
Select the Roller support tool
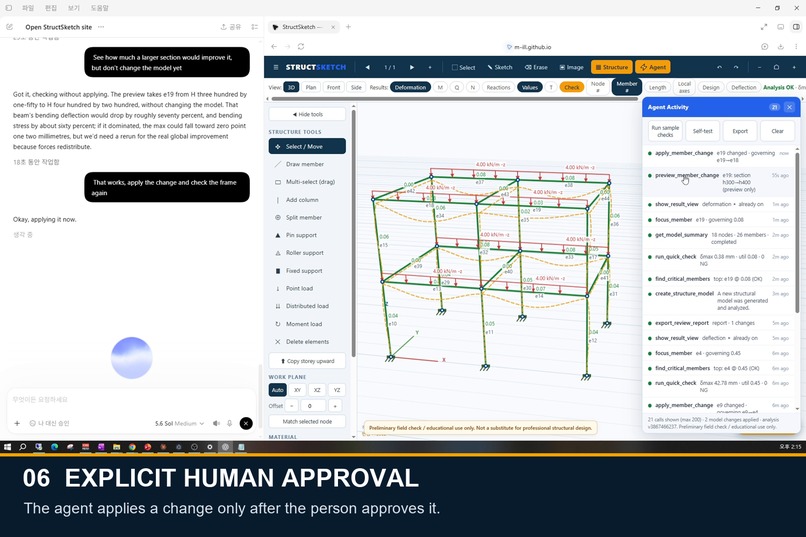pyautogui.click(x=307, y=253)
